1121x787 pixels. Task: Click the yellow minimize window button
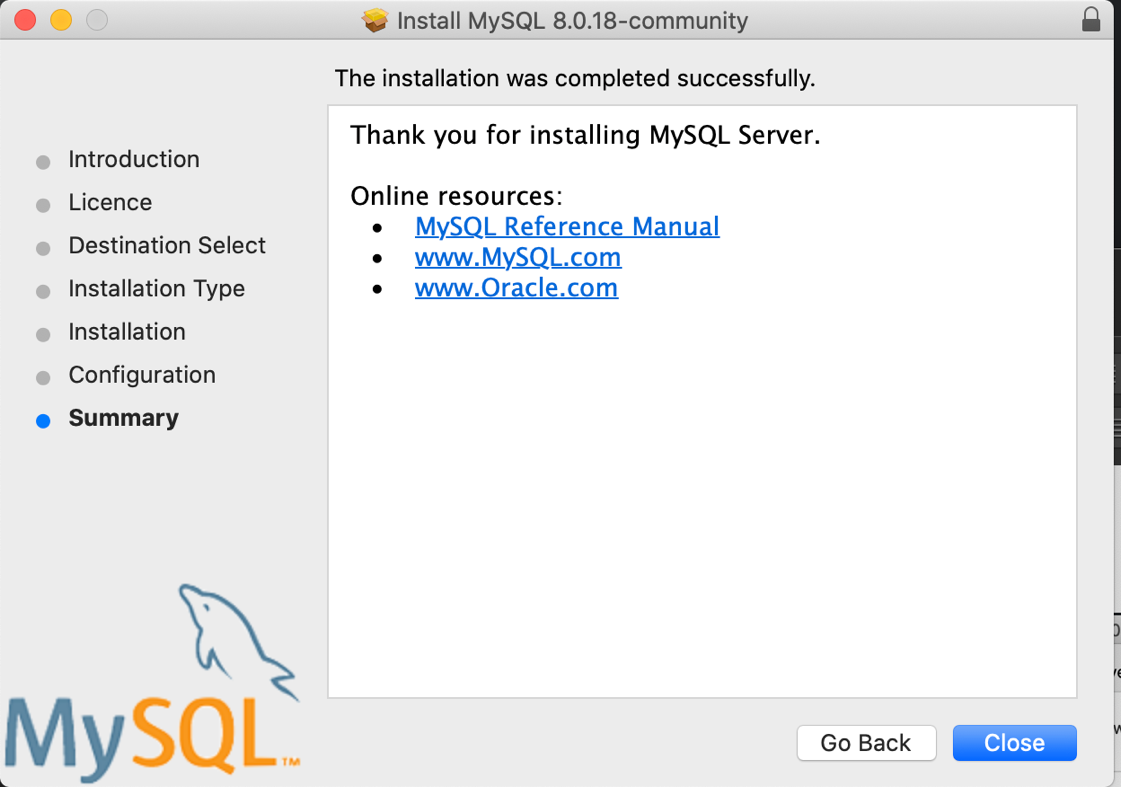pos(61,20)
